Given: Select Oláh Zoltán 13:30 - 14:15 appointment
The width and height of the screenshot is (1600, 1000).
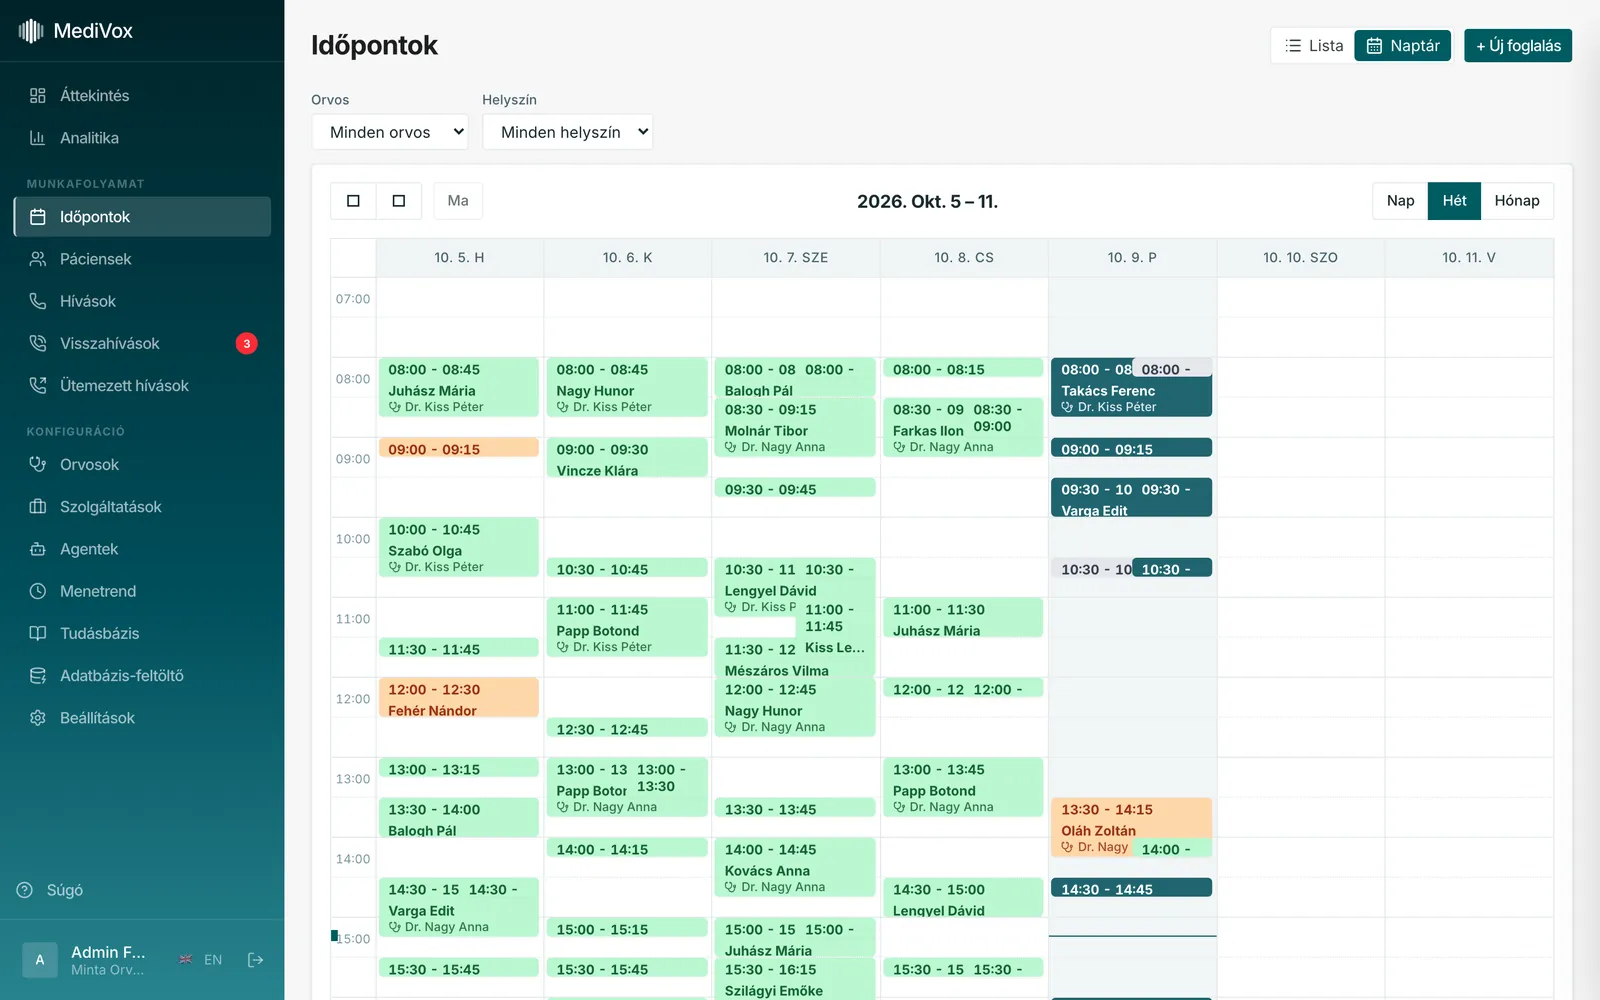Looking at the screenshot, I should click(x=1131, y=827).
